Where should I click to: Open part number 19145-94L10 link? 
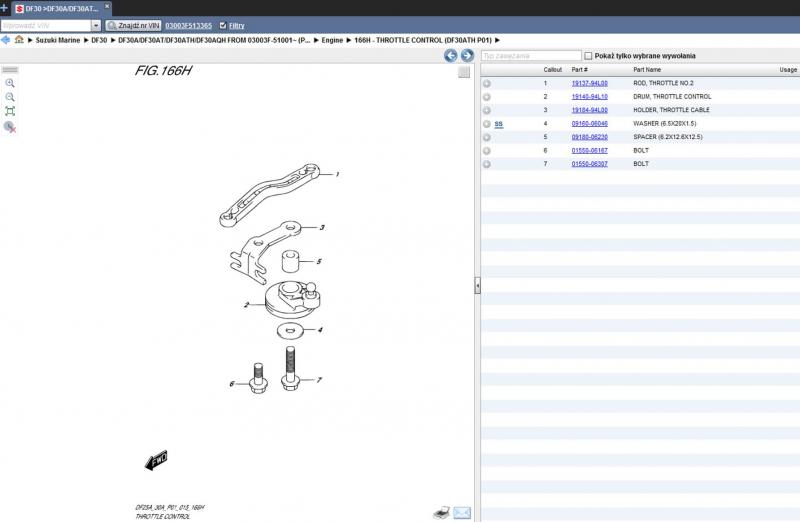(x=589, y=97)
